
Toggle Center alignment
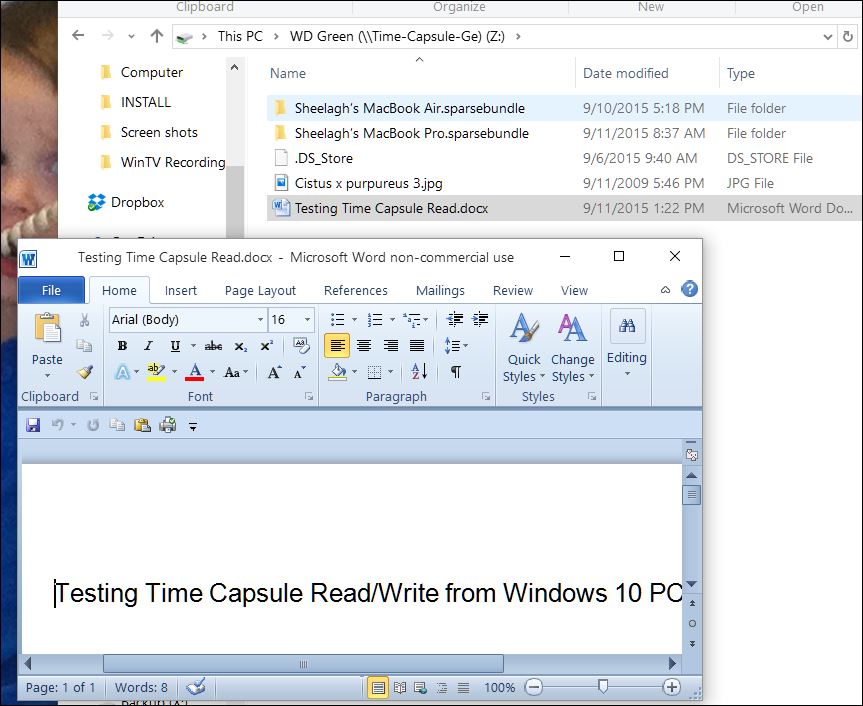[364, 346]
